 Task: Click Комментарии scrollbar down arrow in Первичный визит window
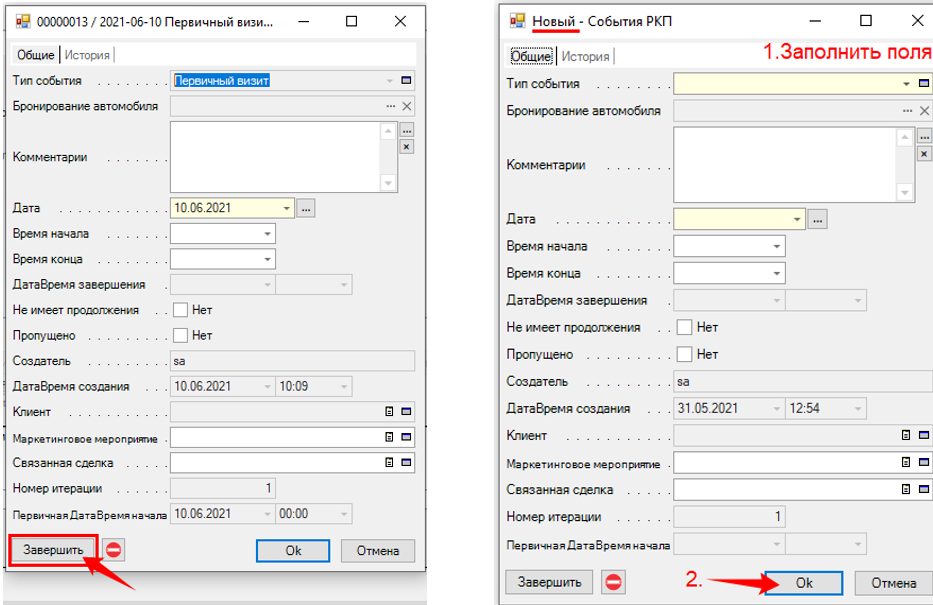(x=388, y=183)
